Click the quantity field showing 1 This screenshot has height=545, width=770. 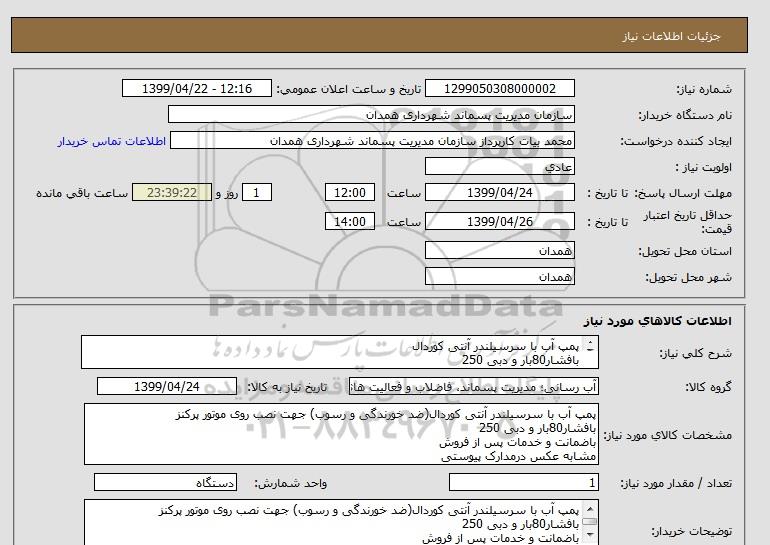pos(523,482)
